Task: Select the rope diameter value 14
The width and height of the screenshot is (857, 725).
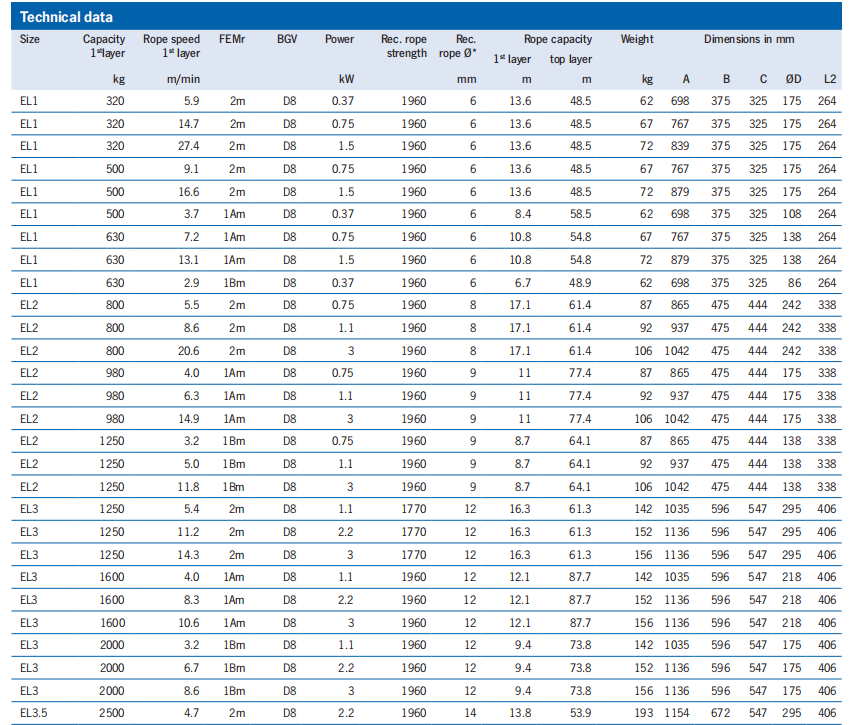Action: pos(470,712)
